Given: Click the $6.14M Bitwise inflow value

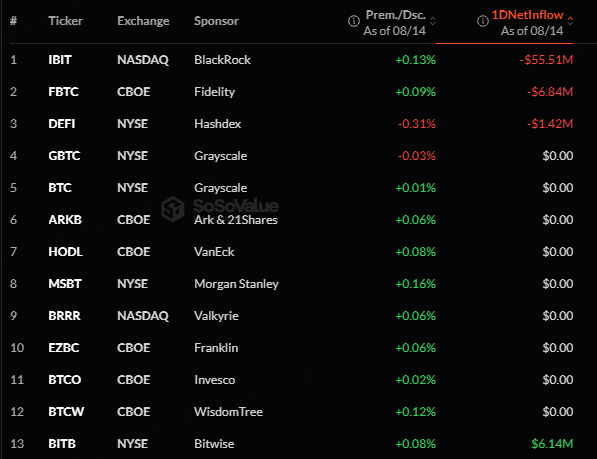Looking at the screenshot, I should coord(552,443).
